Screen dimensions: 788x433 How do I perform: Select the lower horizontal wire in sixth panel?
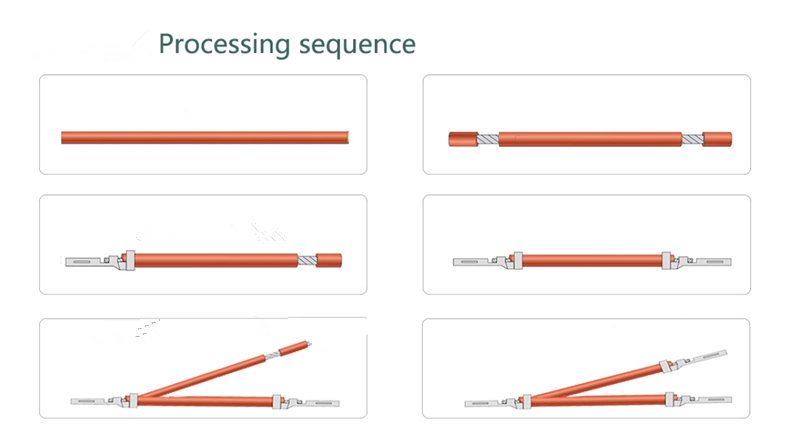pos(599,401)
